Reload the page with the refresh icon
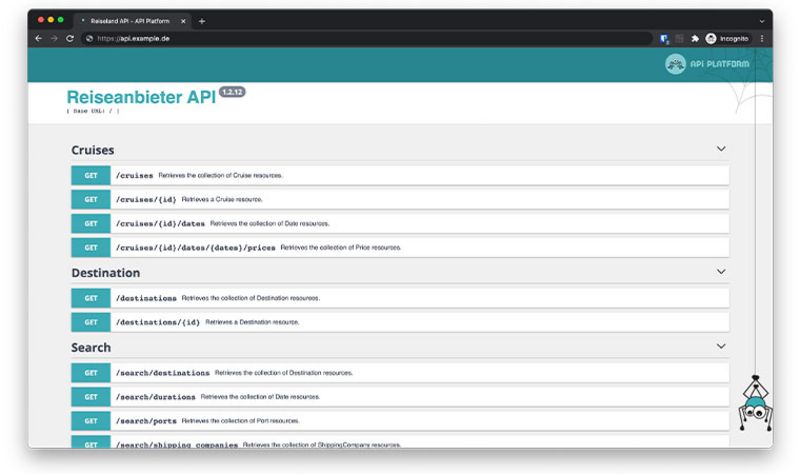Viewport: 800px width, 474px height. point(69,38)
